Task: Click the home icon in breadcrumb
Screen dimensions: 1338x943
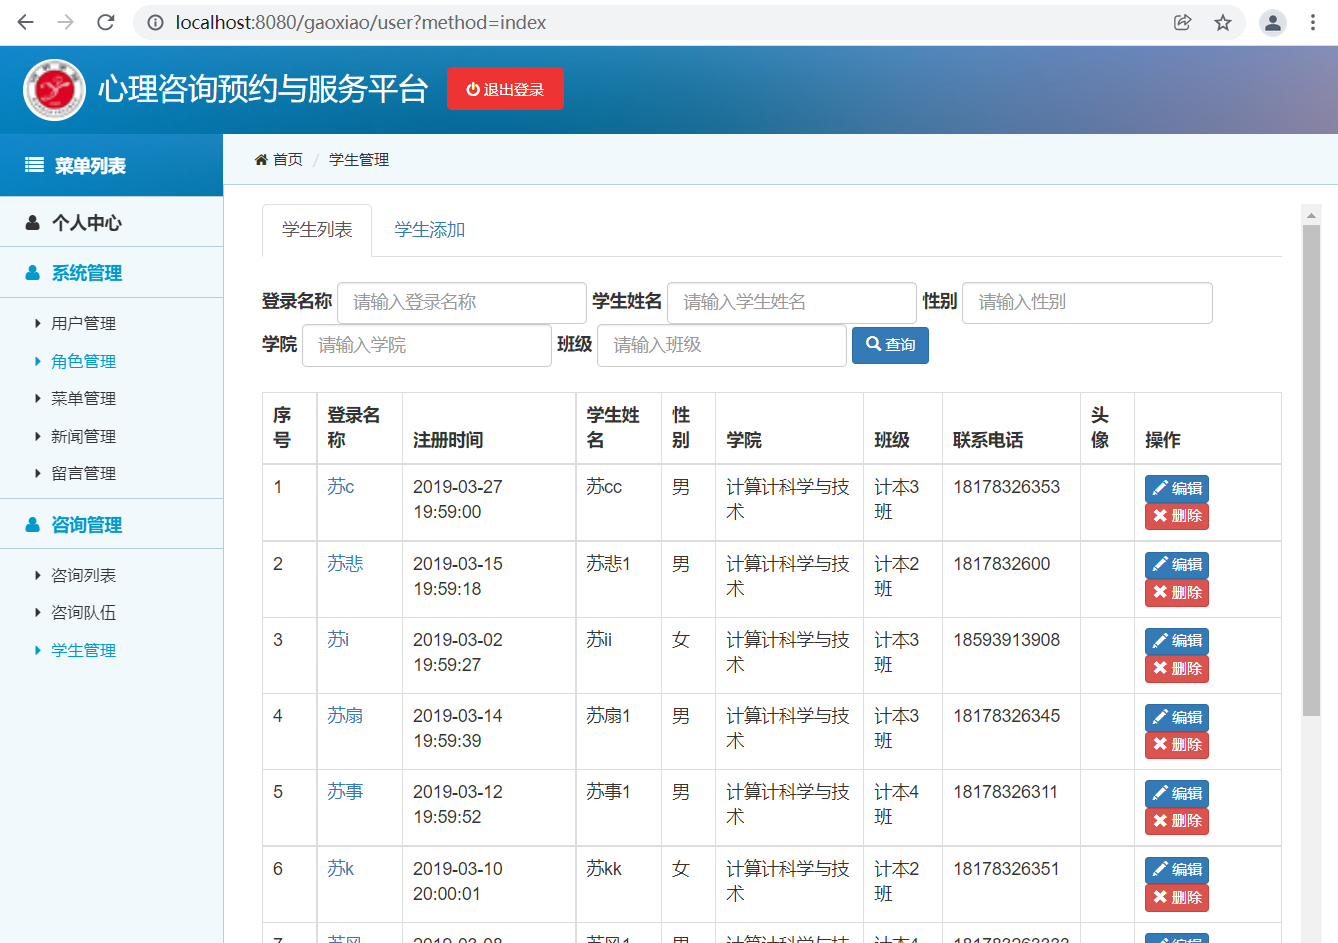Action: [x=261, y=160]
